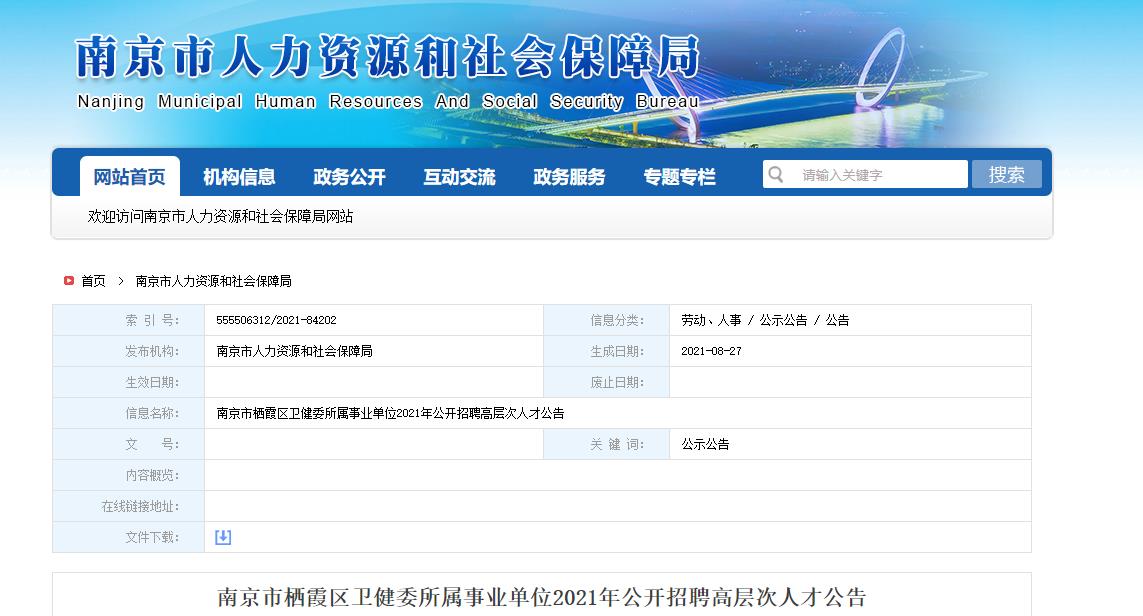Click the large article title heading
This screenshot has width=1143, height=616.
542,598
